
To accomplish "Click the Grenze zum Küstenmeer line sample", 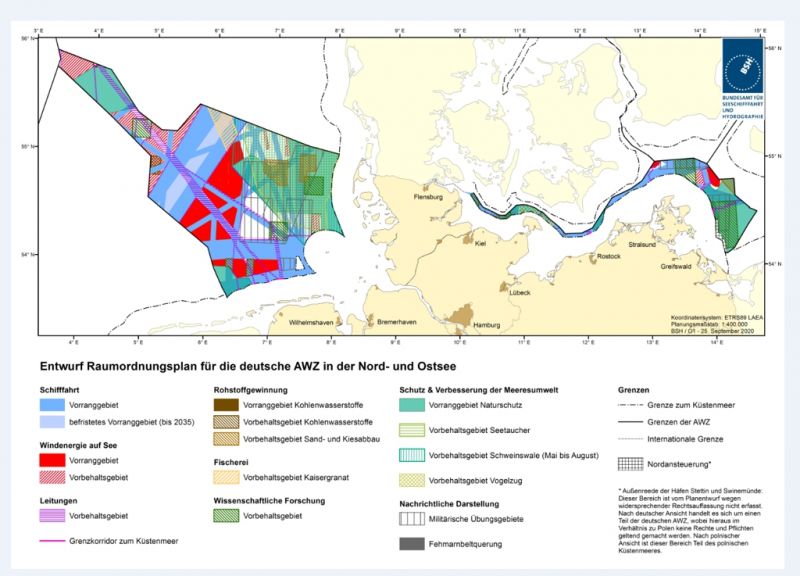I will click(630, 405).
